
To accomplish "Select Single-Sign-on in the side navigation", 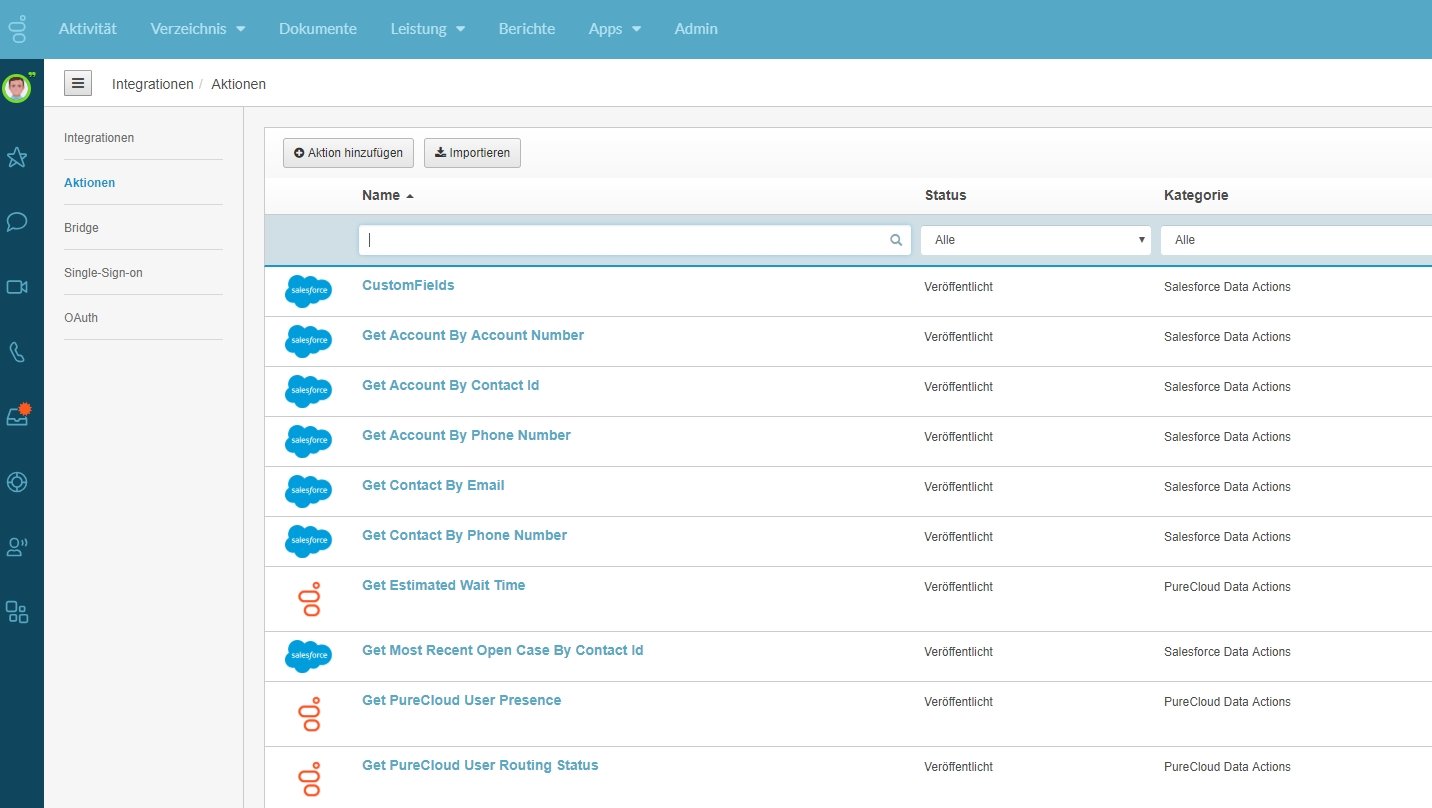I will 103,272.
